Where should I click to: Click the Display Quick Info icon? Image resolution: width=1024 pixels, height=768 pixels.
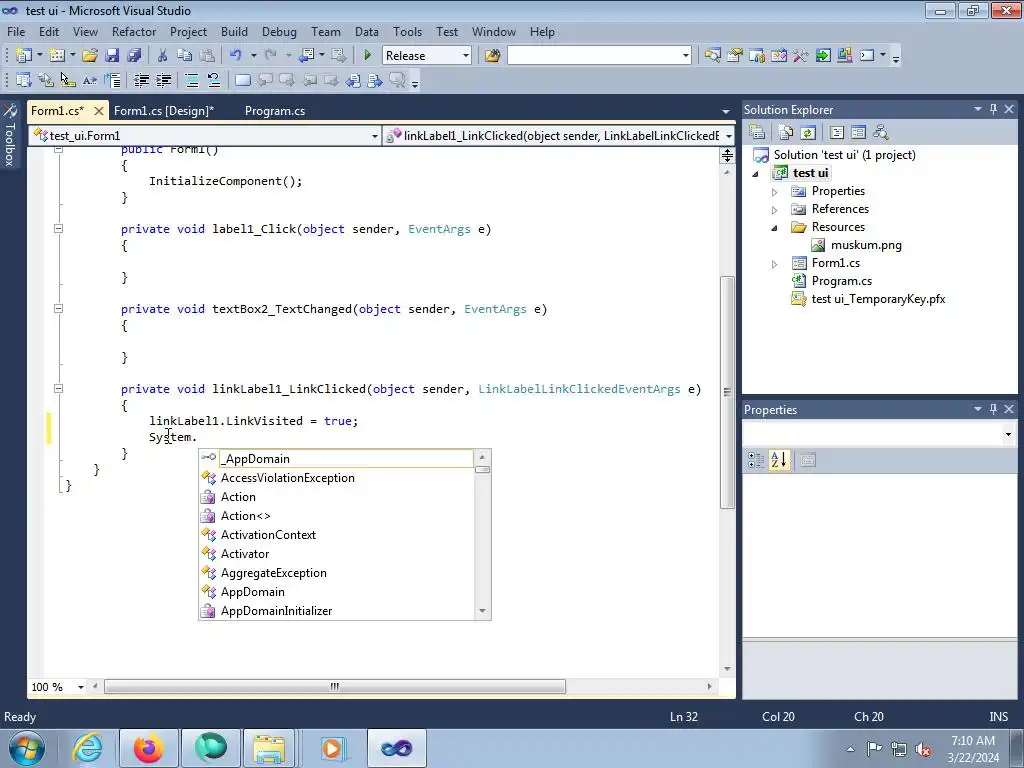[68, 80]
